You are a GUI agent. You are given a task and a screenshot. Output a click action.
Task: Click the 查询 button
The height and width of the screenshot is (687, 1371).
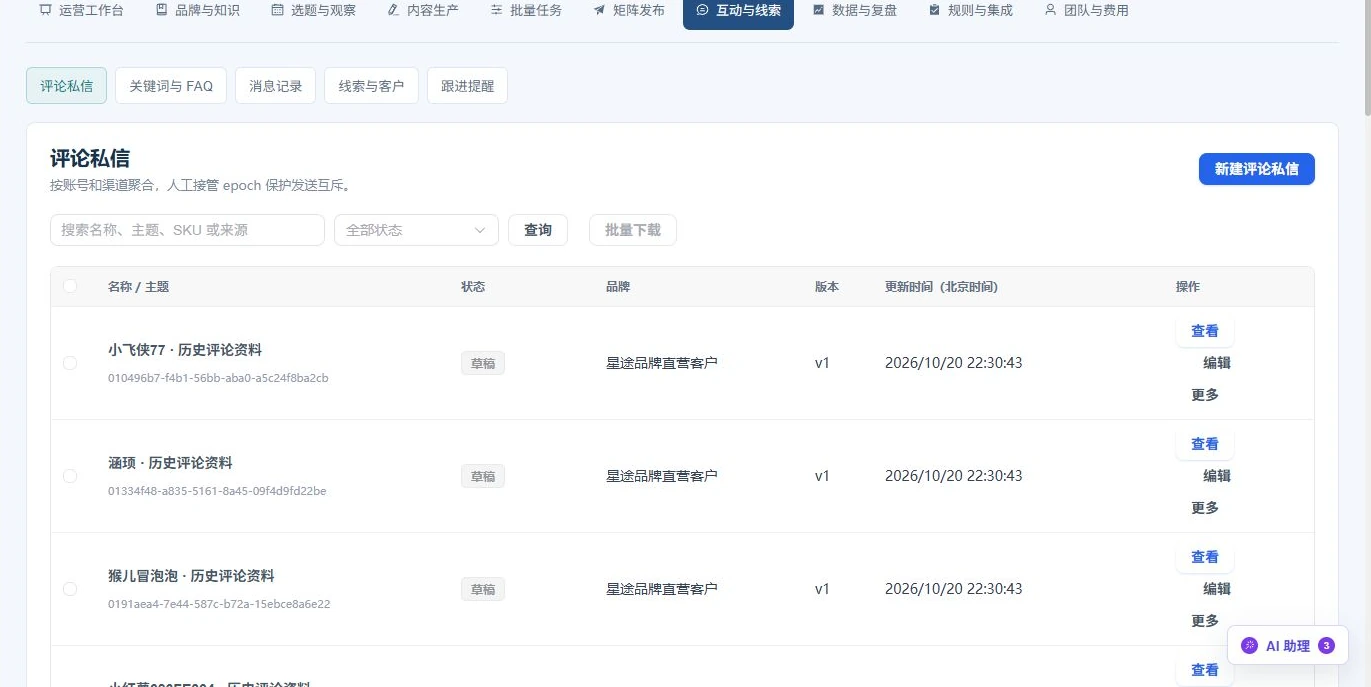(x=538, y=230)
